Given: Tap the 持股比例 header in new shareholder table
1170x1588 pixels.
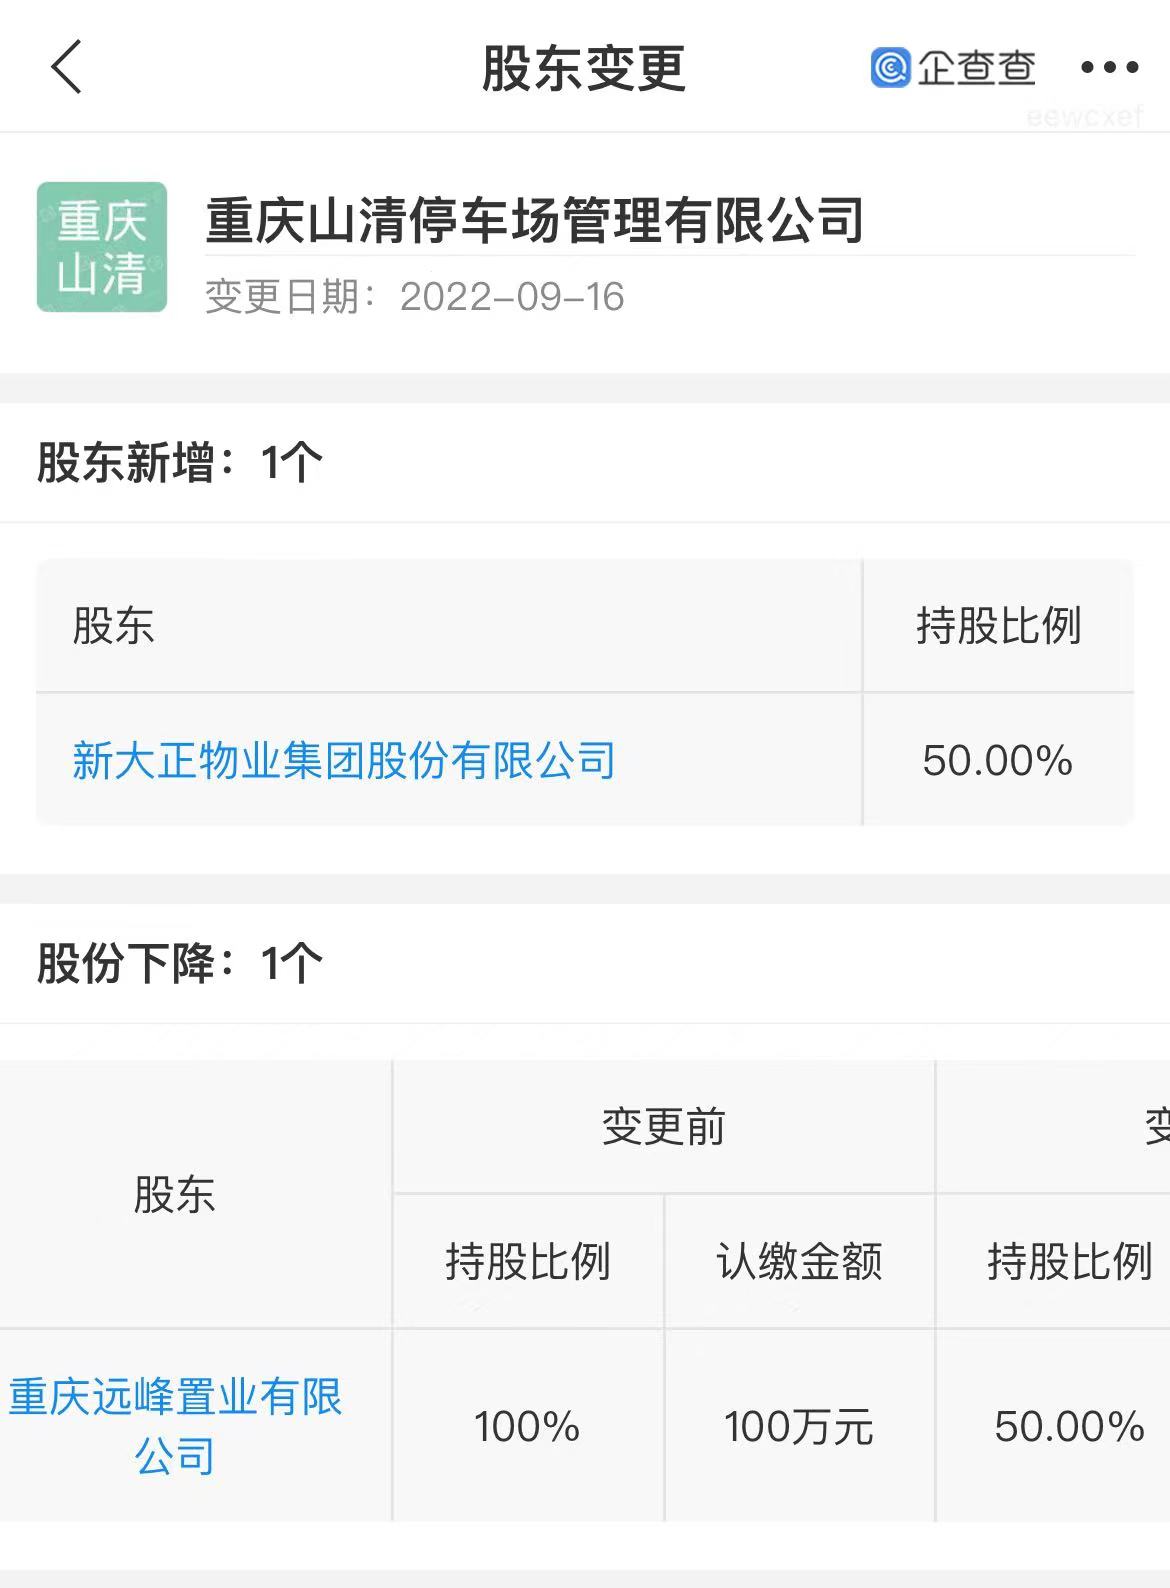Looking at the screenshot, I should pos(998,626).
